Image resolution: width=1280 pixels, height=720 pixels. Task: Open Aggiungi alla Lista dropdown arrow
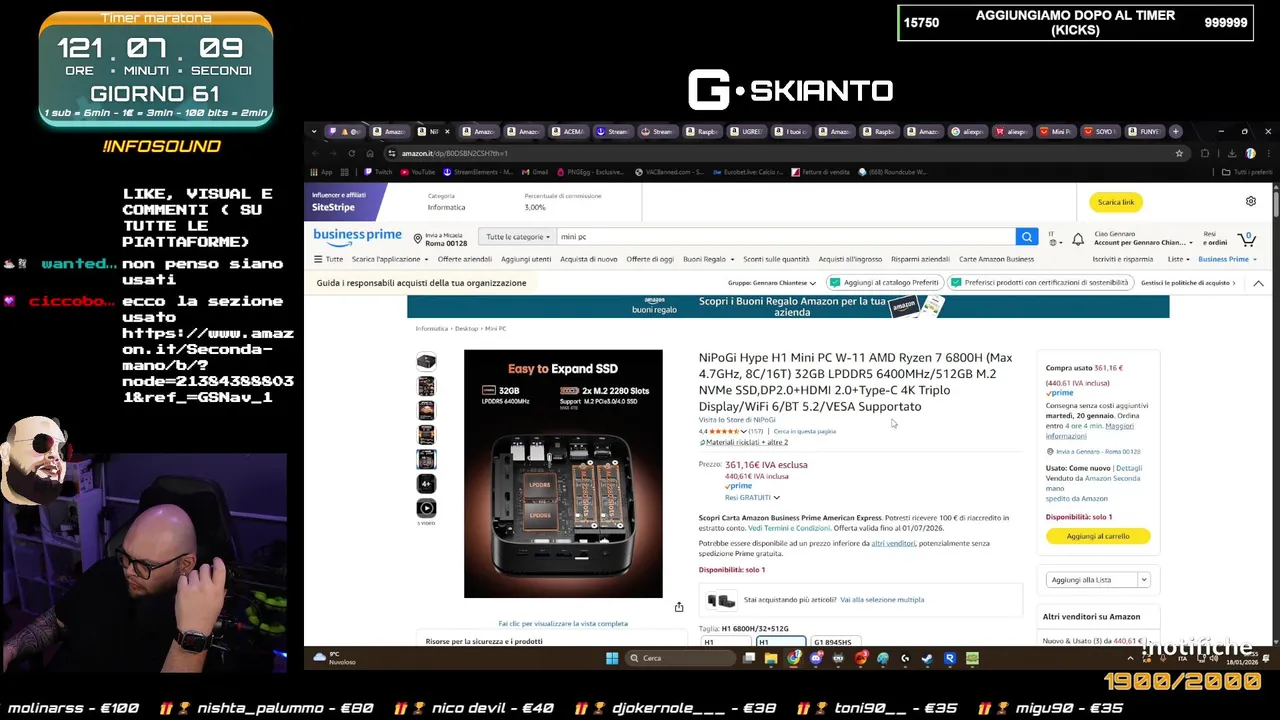click(x=1143, y=580)
